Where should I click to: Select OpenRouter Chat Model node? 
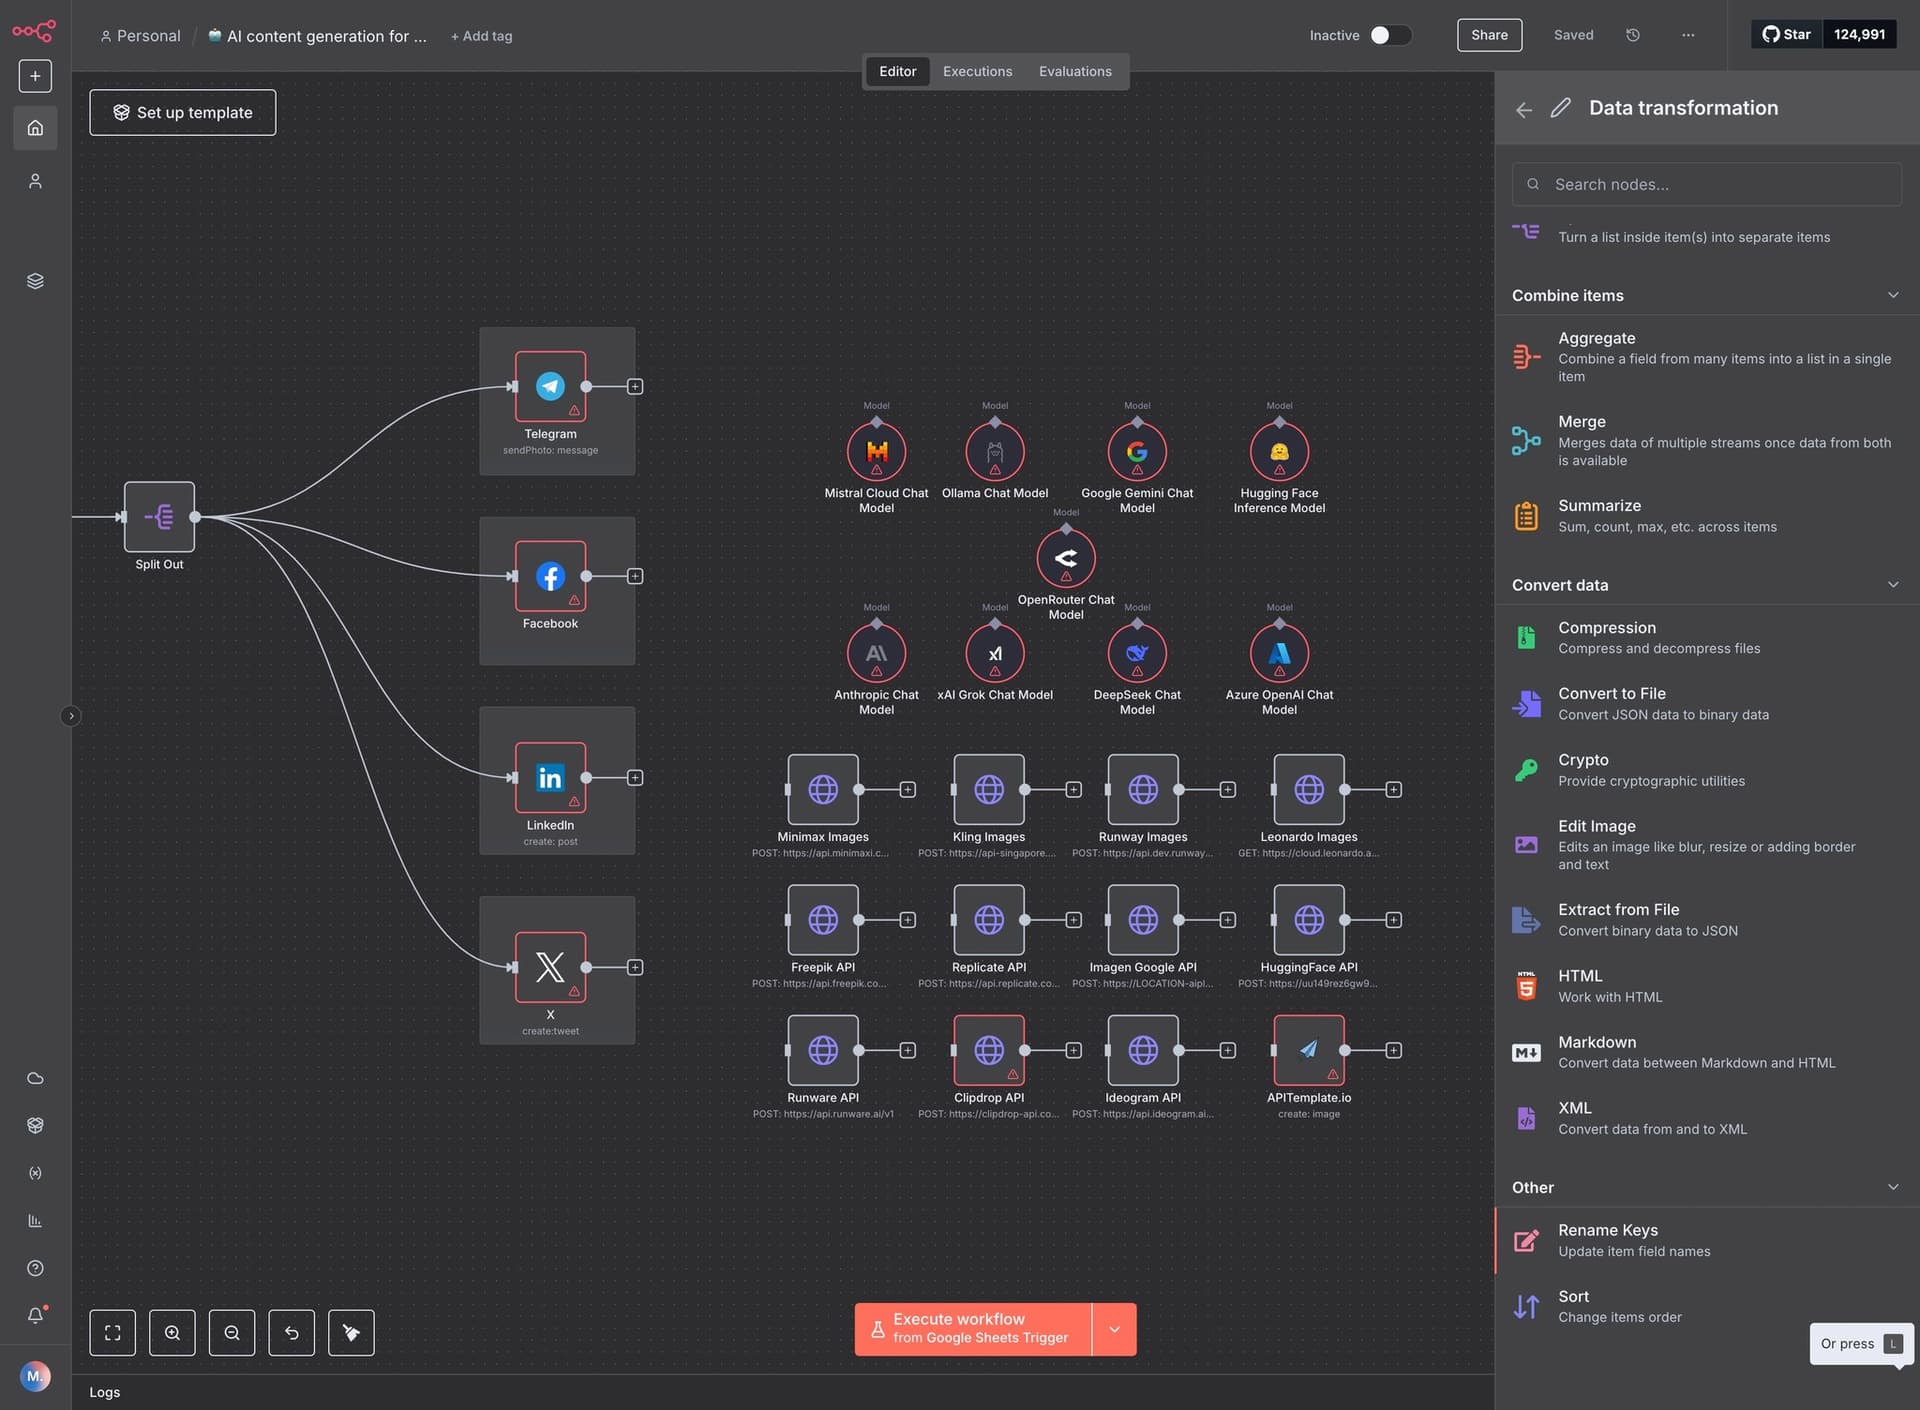[1066, 558]
